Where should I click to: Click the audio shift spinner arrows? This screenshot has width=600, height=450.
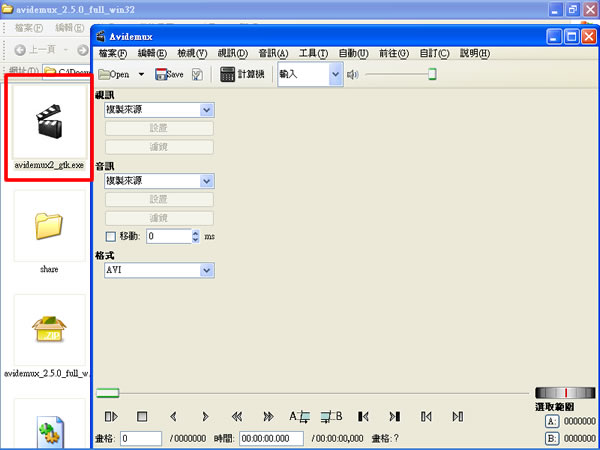click(196, 236)
